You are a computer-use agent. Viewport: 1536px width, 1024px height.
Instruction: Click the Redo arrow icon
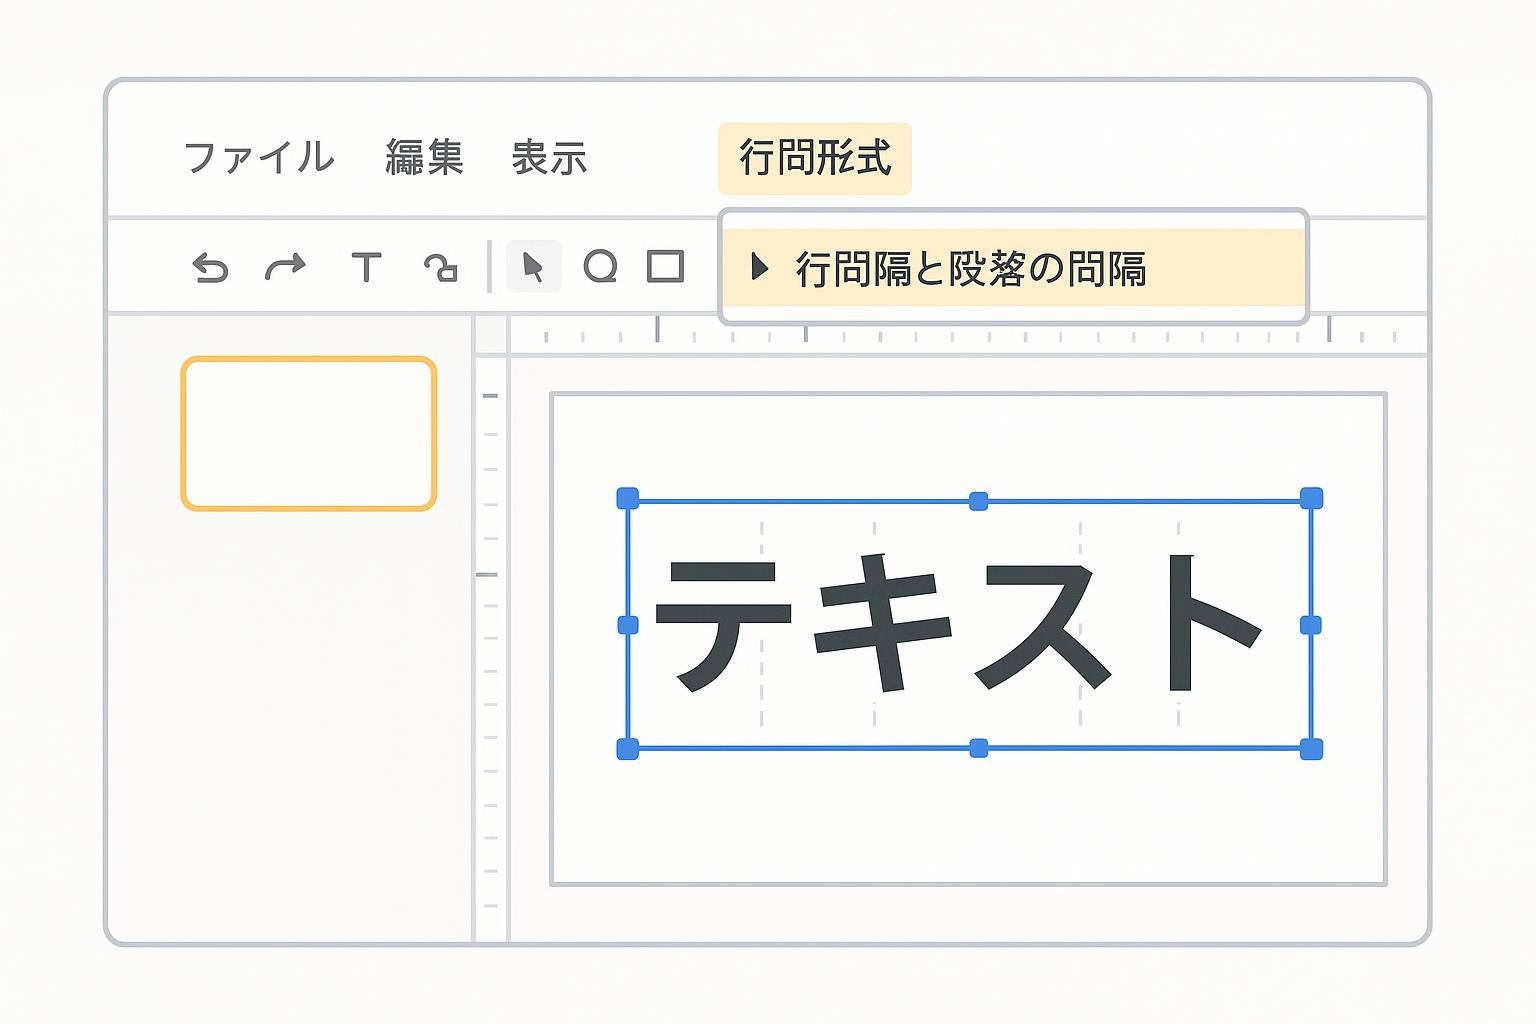[285, 267]
